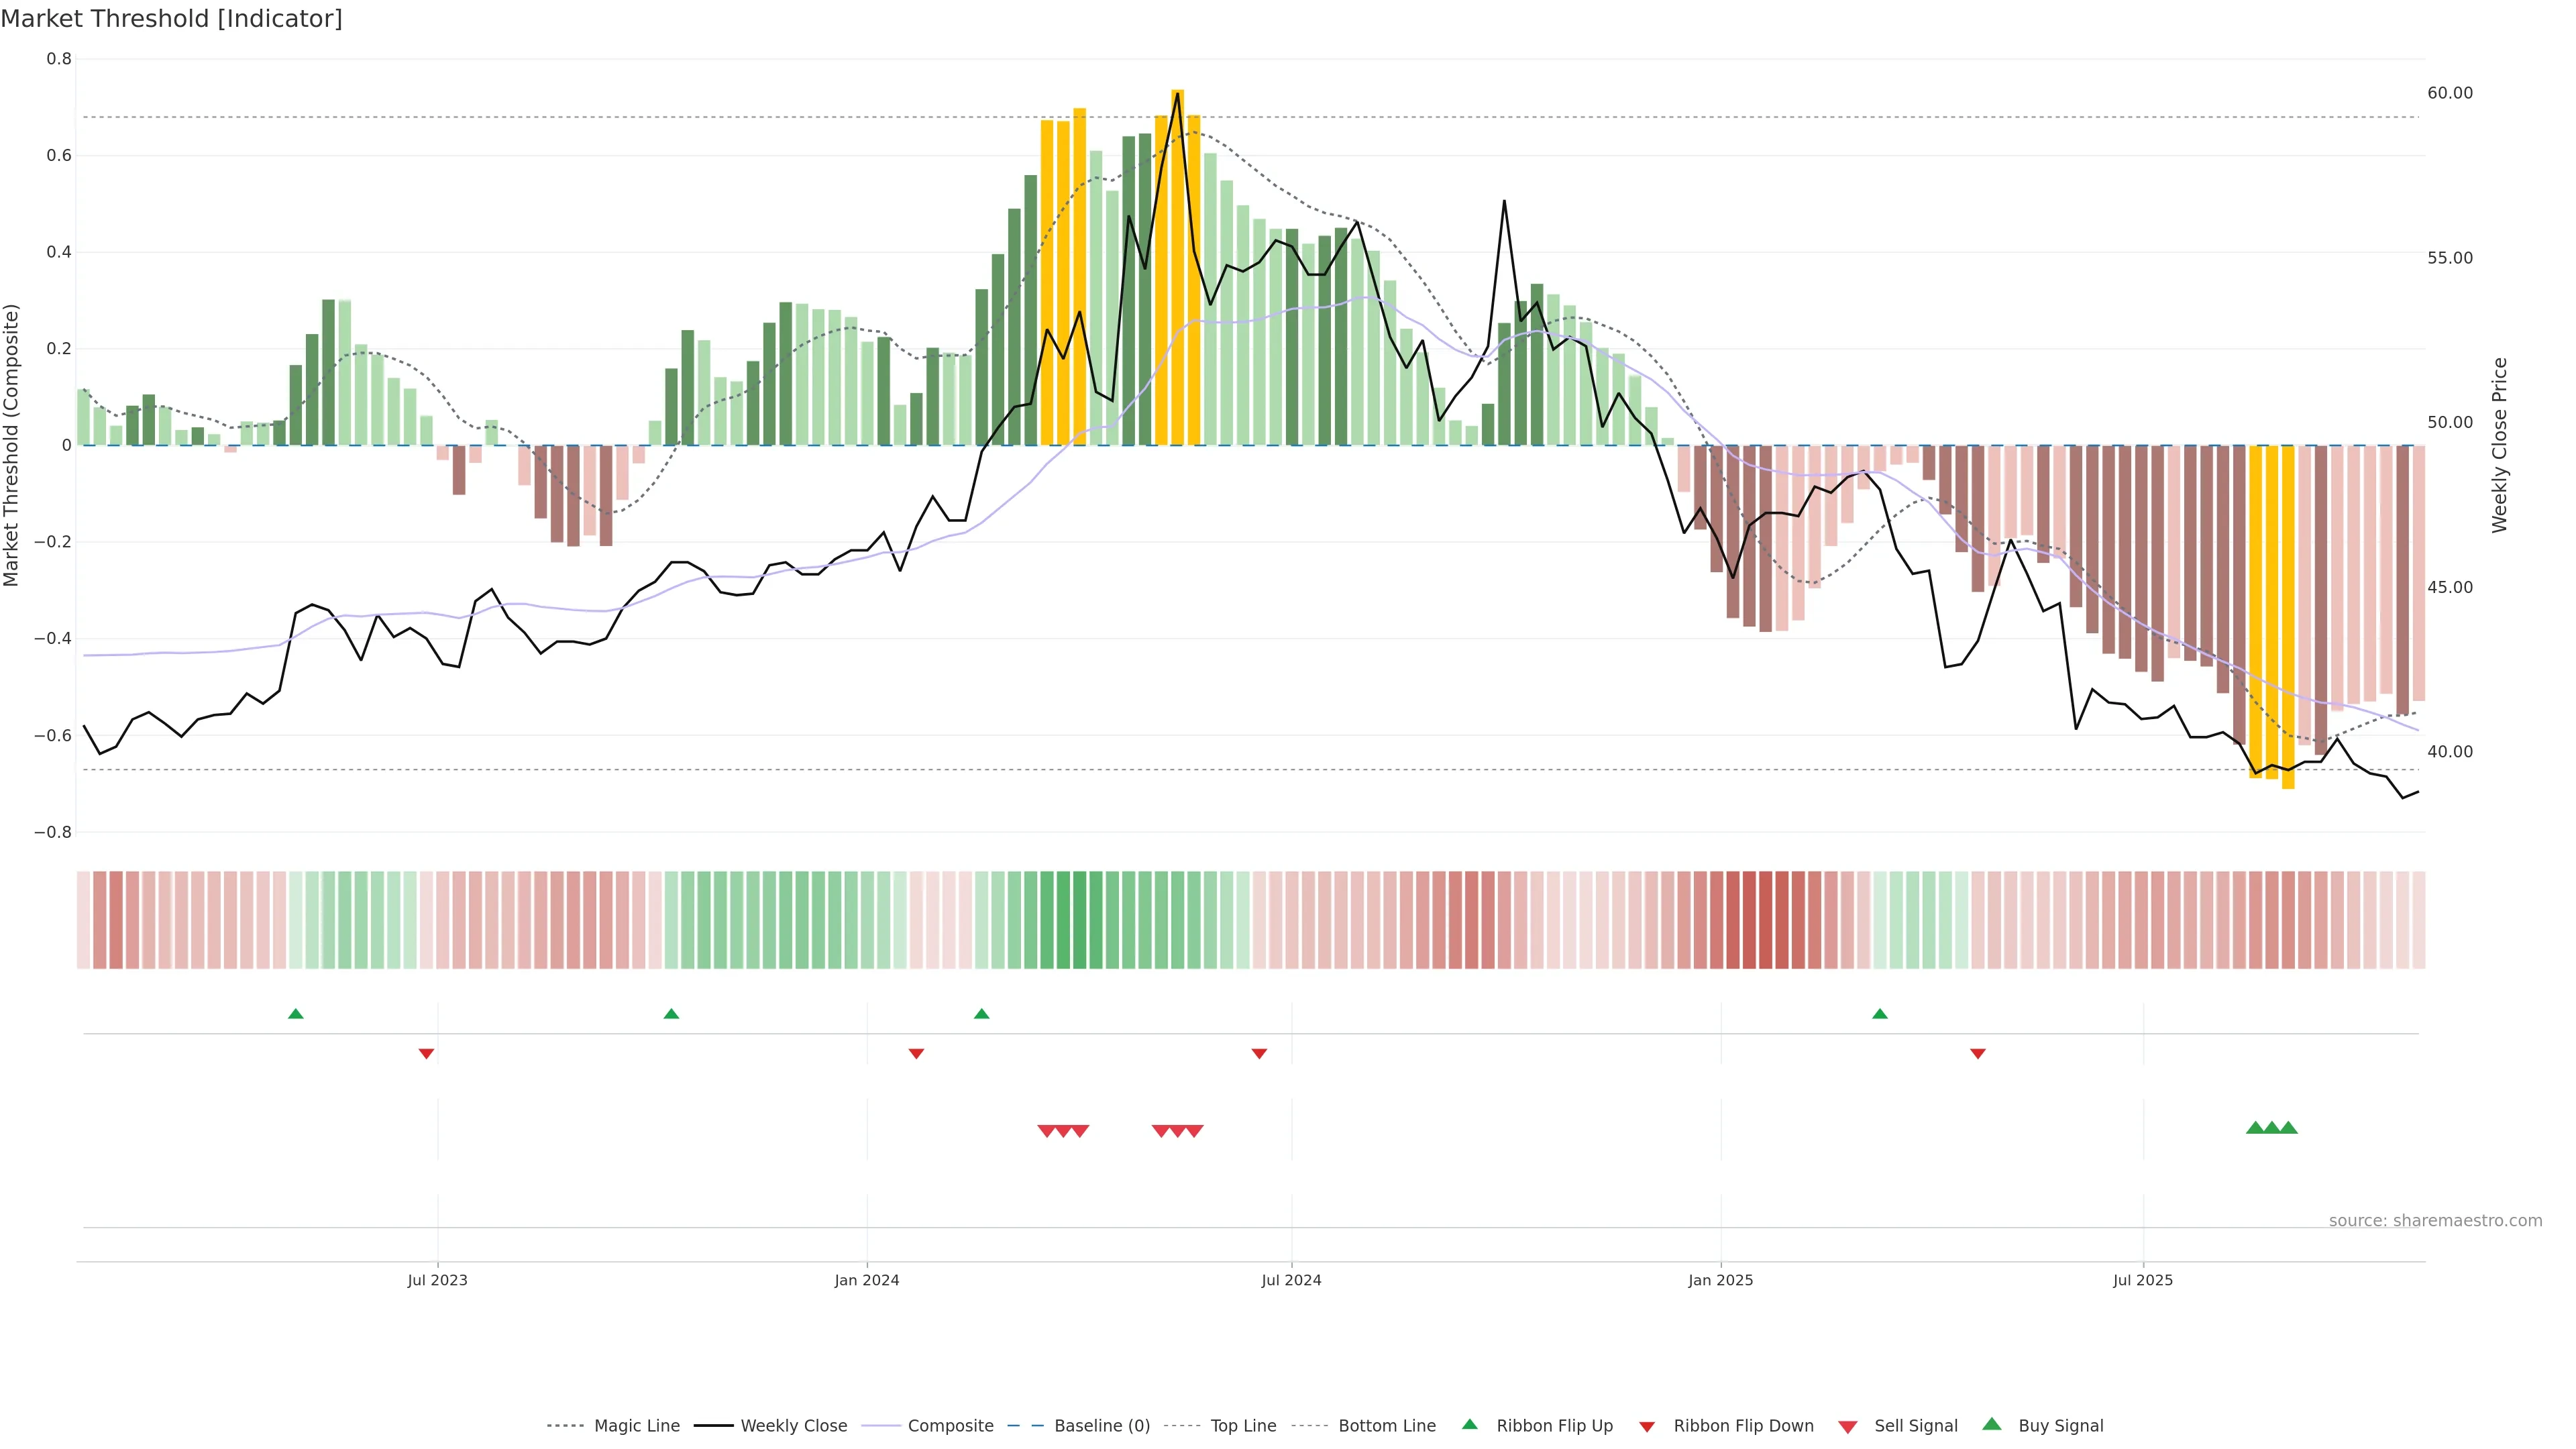
Task: Click Buy Signal legend icon
Action: 1992,1425
